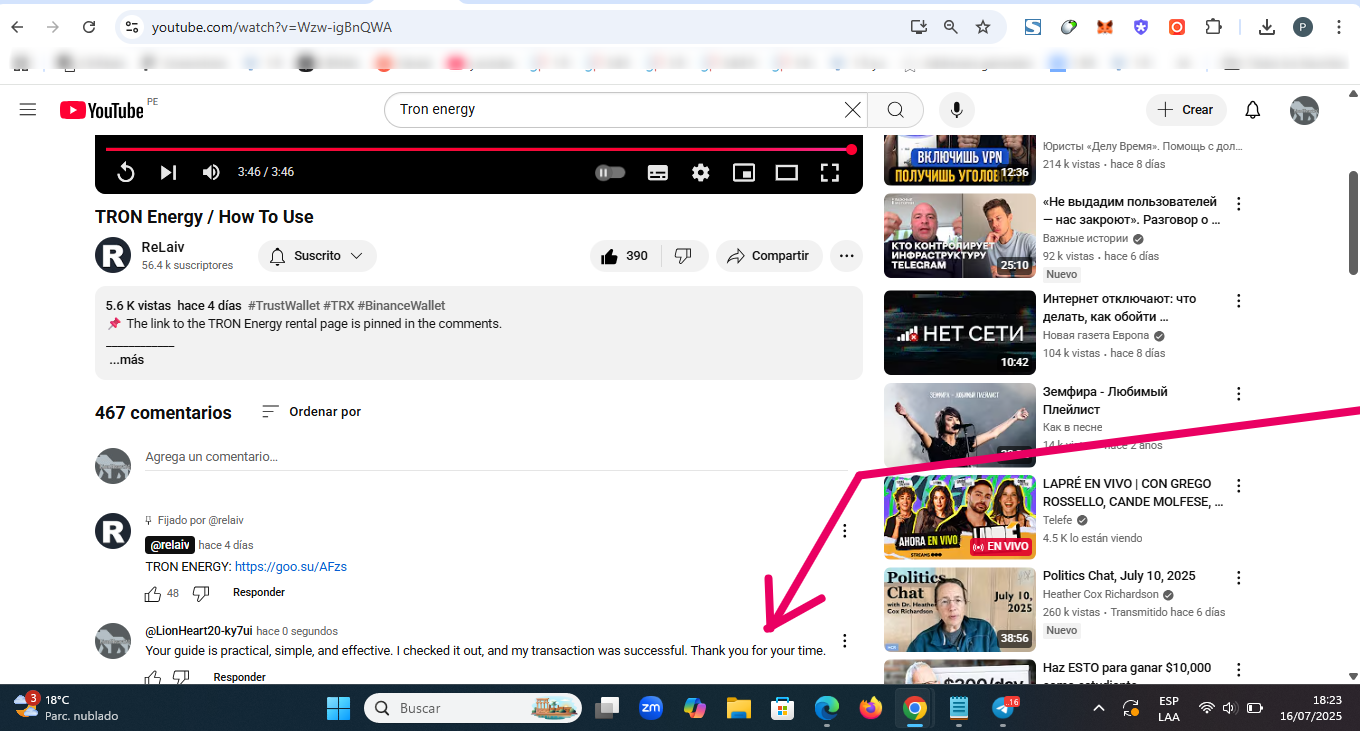Enable miniplayer mode
This screenshot has height=731, width=1360.
pyautogui.click(x=744, y=172)
